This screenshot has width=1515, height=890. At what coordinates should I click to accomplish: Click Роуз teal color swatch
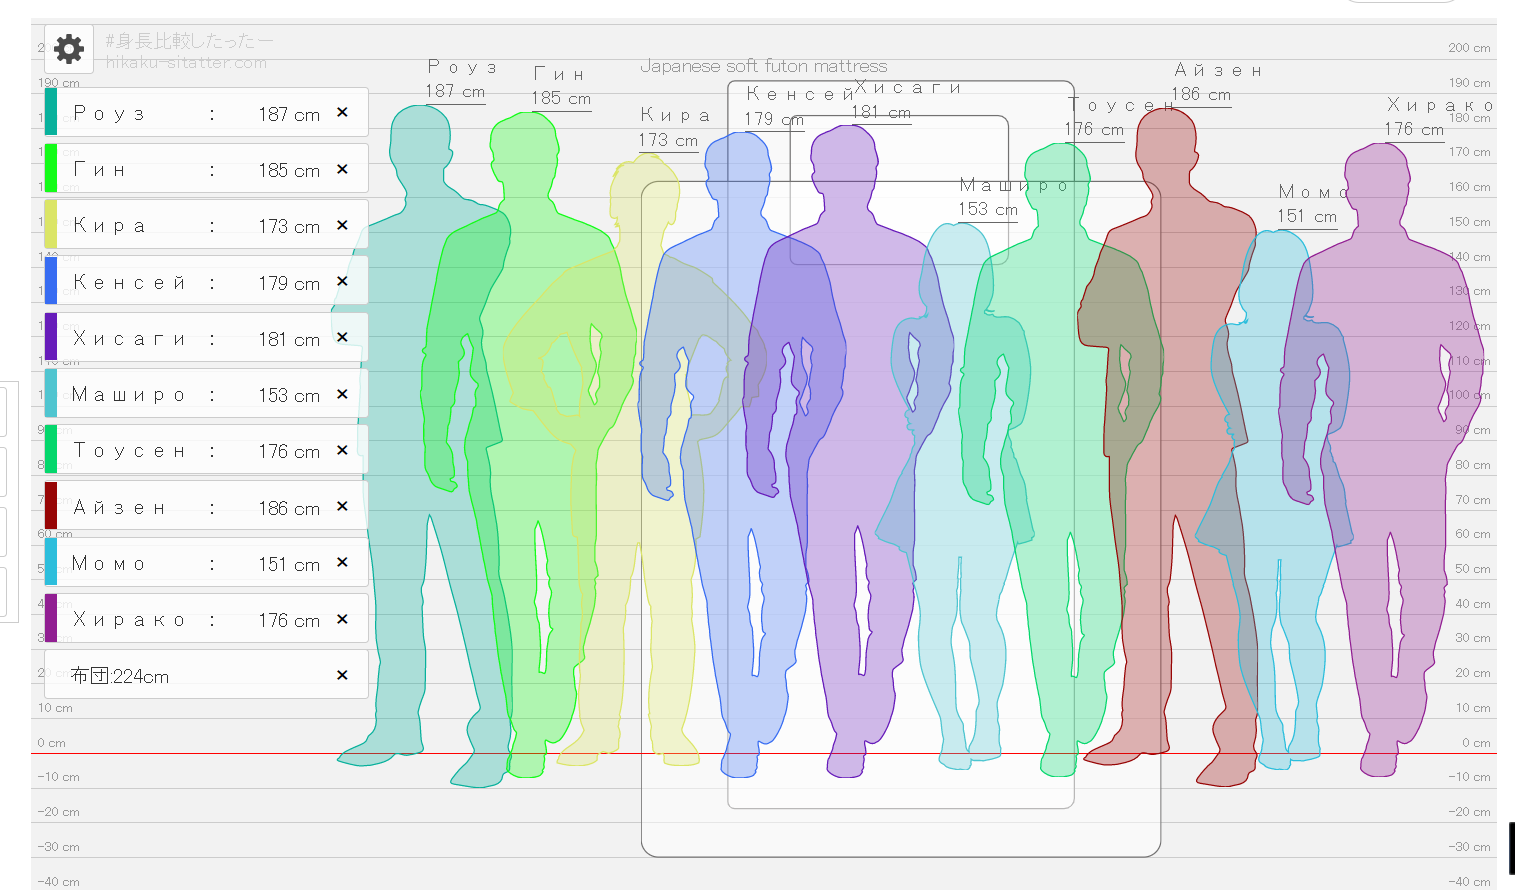coord(51,112)
